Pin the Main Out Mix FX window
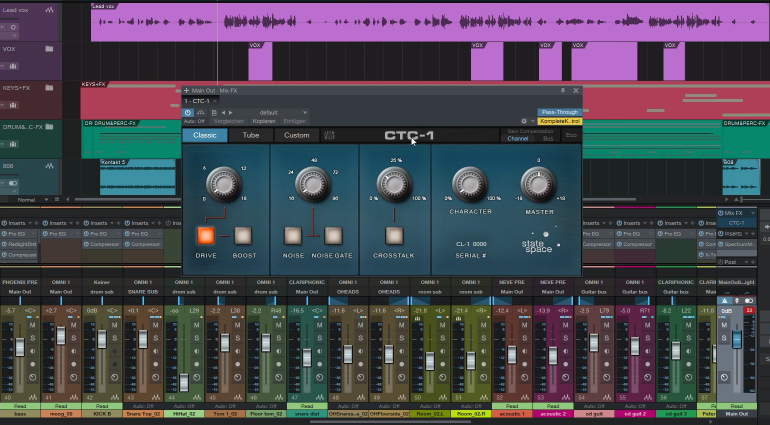The height and width of the screenshot is (425, 770). 563,90
